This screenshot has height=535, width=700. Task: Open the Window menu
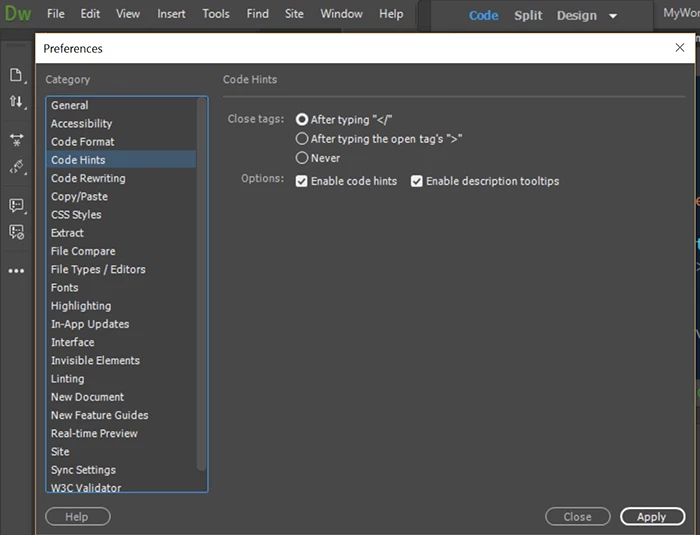[342, 14]
